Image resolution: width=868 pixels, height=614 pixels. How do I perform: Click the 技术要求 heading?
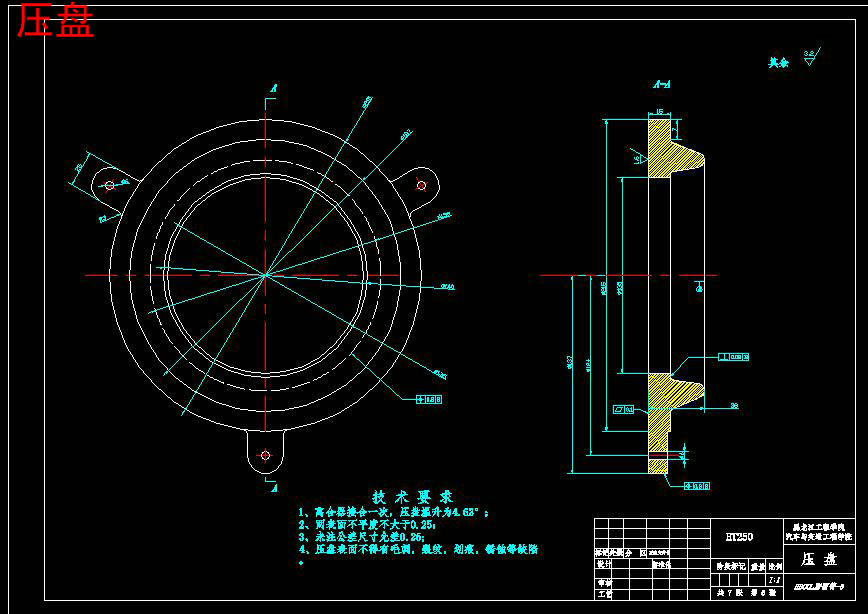click(x=412, y=496)
